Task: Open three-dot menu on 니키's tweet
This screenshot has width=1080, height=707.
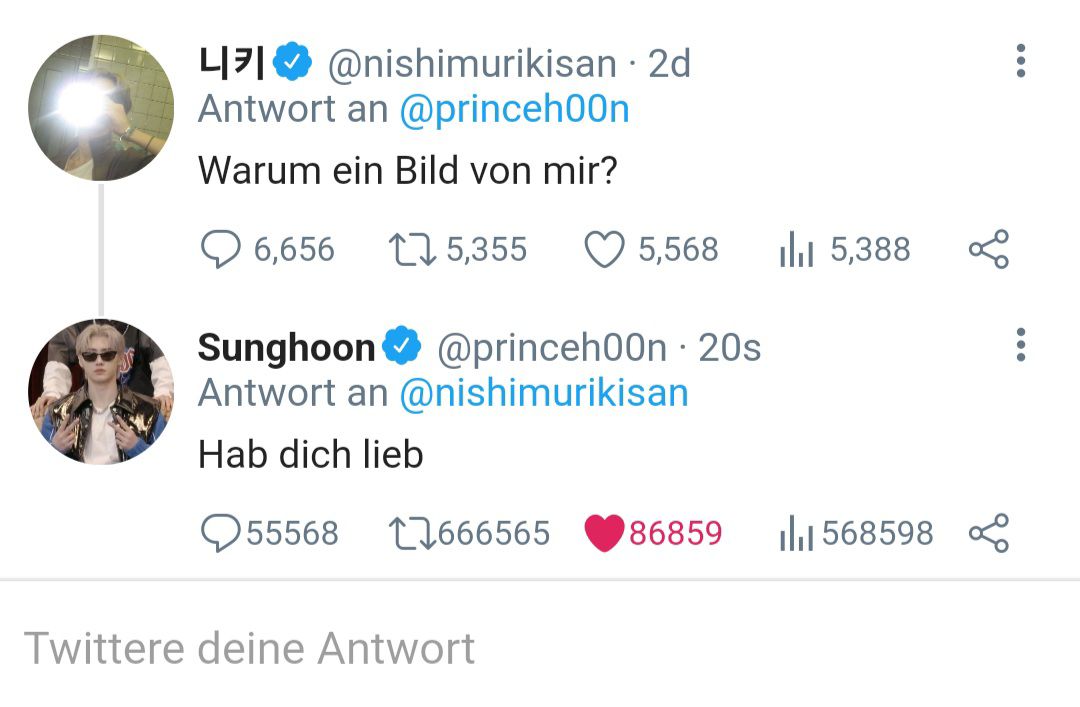Action: pos(1021,61)
